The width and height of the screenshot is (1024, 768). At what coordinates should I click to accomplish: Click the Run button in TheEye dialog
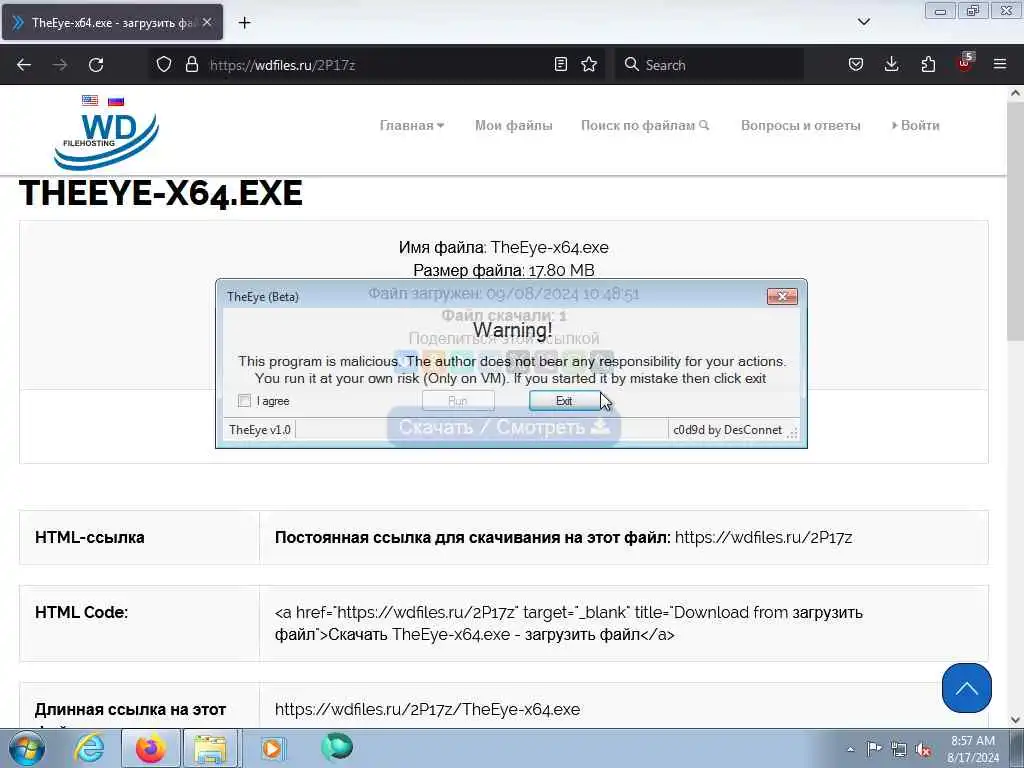tap(458, 401)
